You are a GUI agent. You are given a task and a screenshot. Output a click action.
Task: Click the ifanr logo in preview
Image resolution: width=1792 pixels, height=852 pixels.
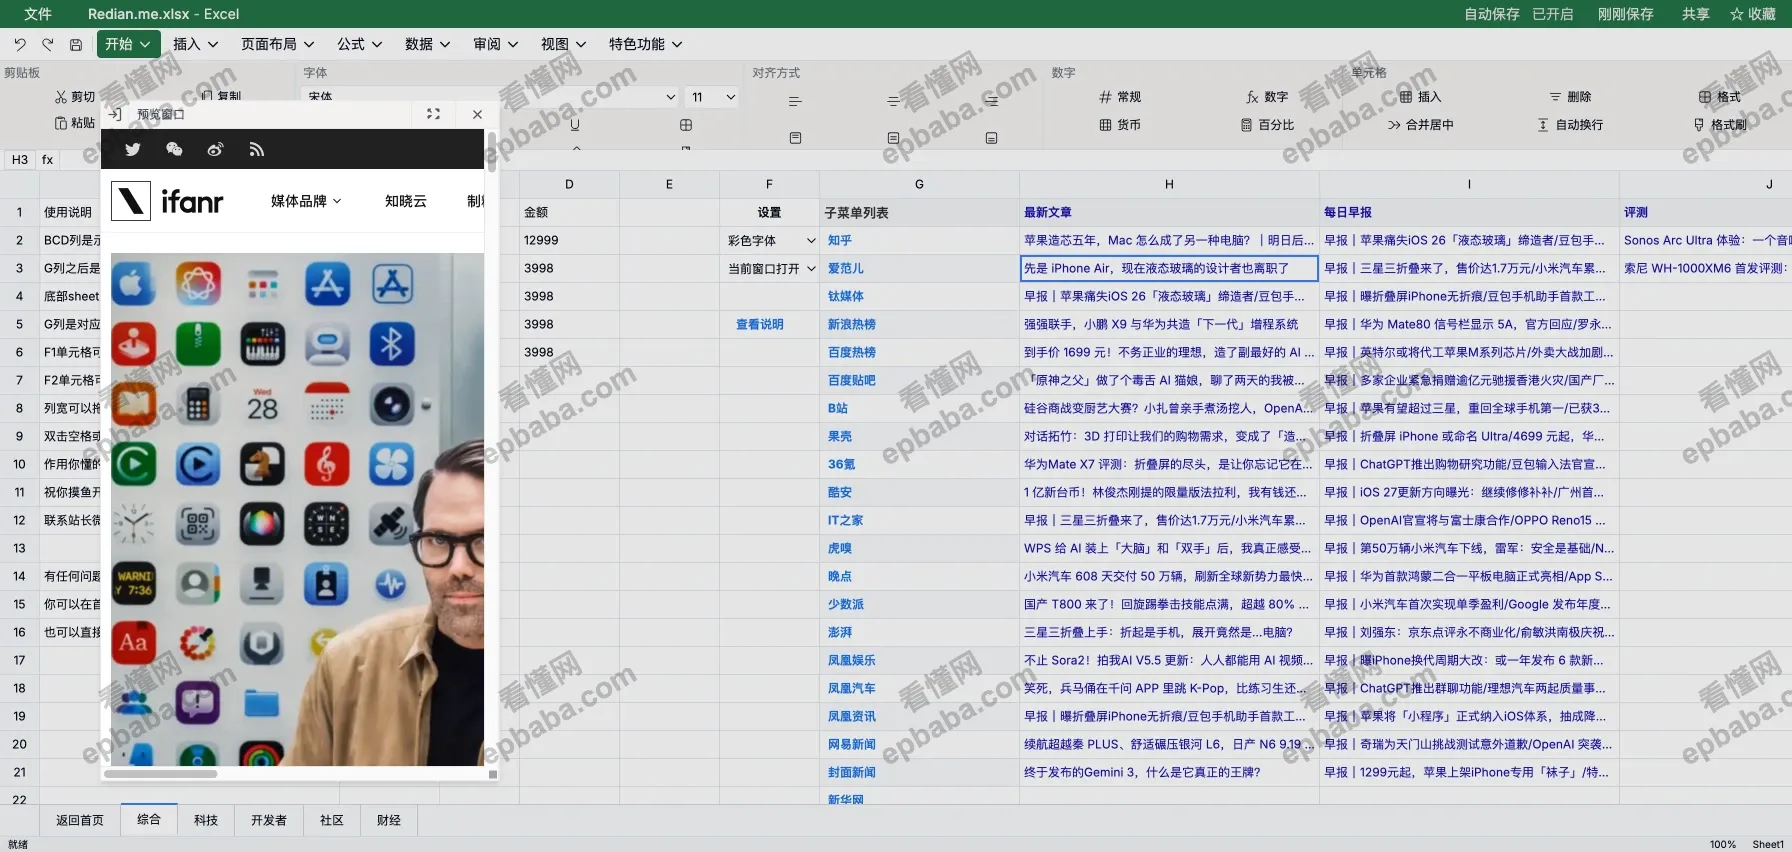pyautogui.click(x=168, y=201)
